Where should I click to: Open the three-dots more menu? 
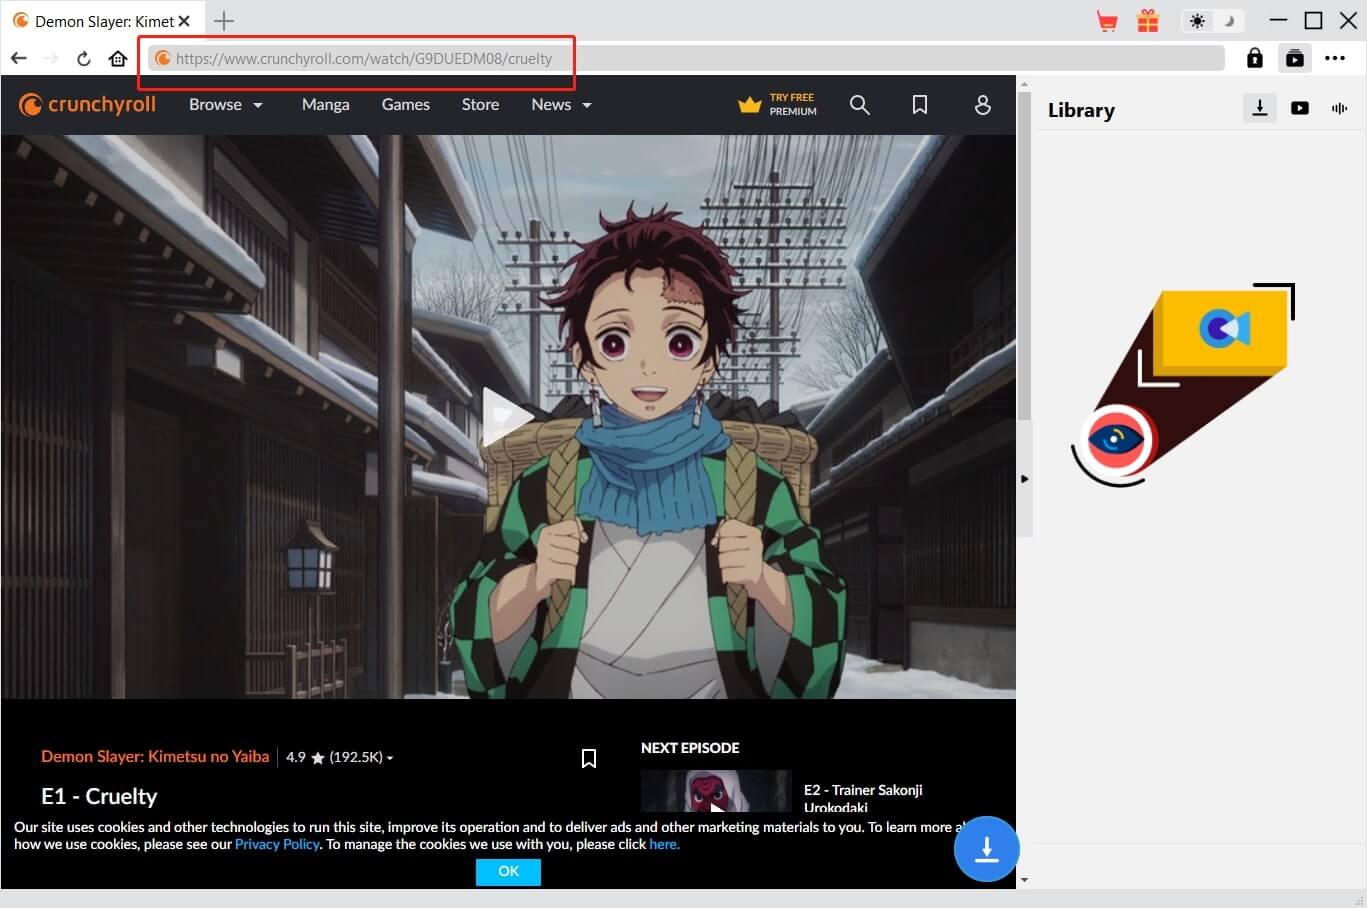pyautogui.click(x=1335, y=58)
